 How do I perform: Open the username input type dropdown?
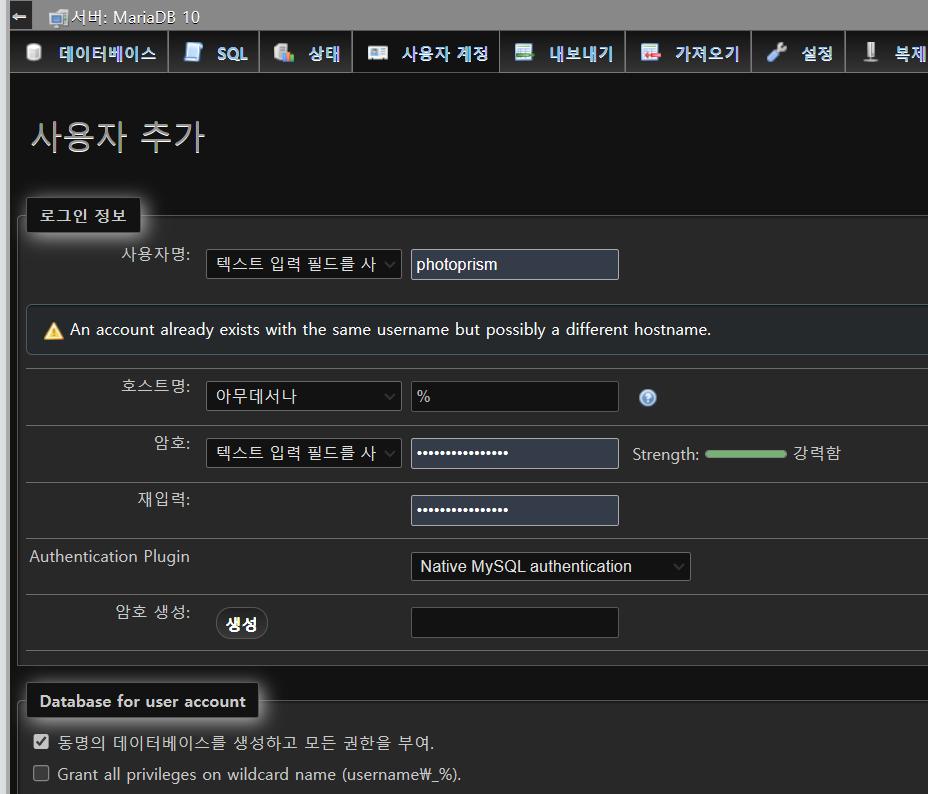[x=303, y=264]
